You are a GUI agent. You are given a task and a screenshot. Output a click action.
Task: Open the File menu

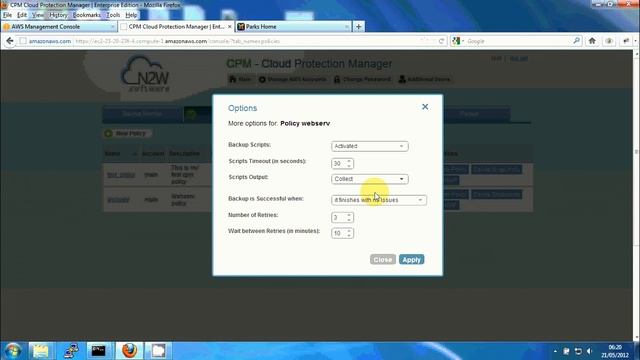pyautogui.click(x=7, y=15)
